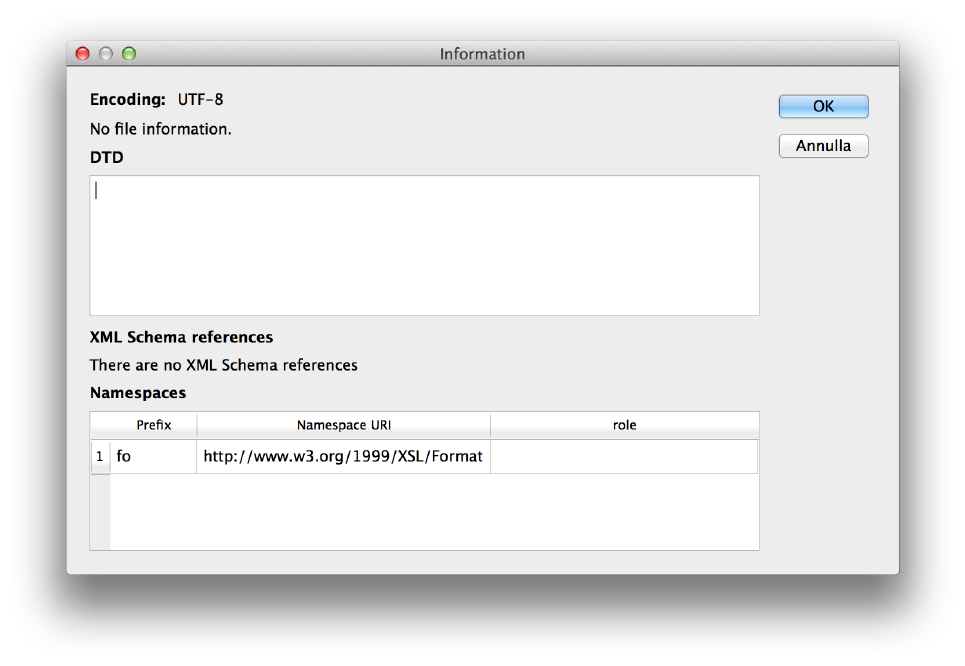
Task: Focus the DTD text area
Action: (424, 245)
